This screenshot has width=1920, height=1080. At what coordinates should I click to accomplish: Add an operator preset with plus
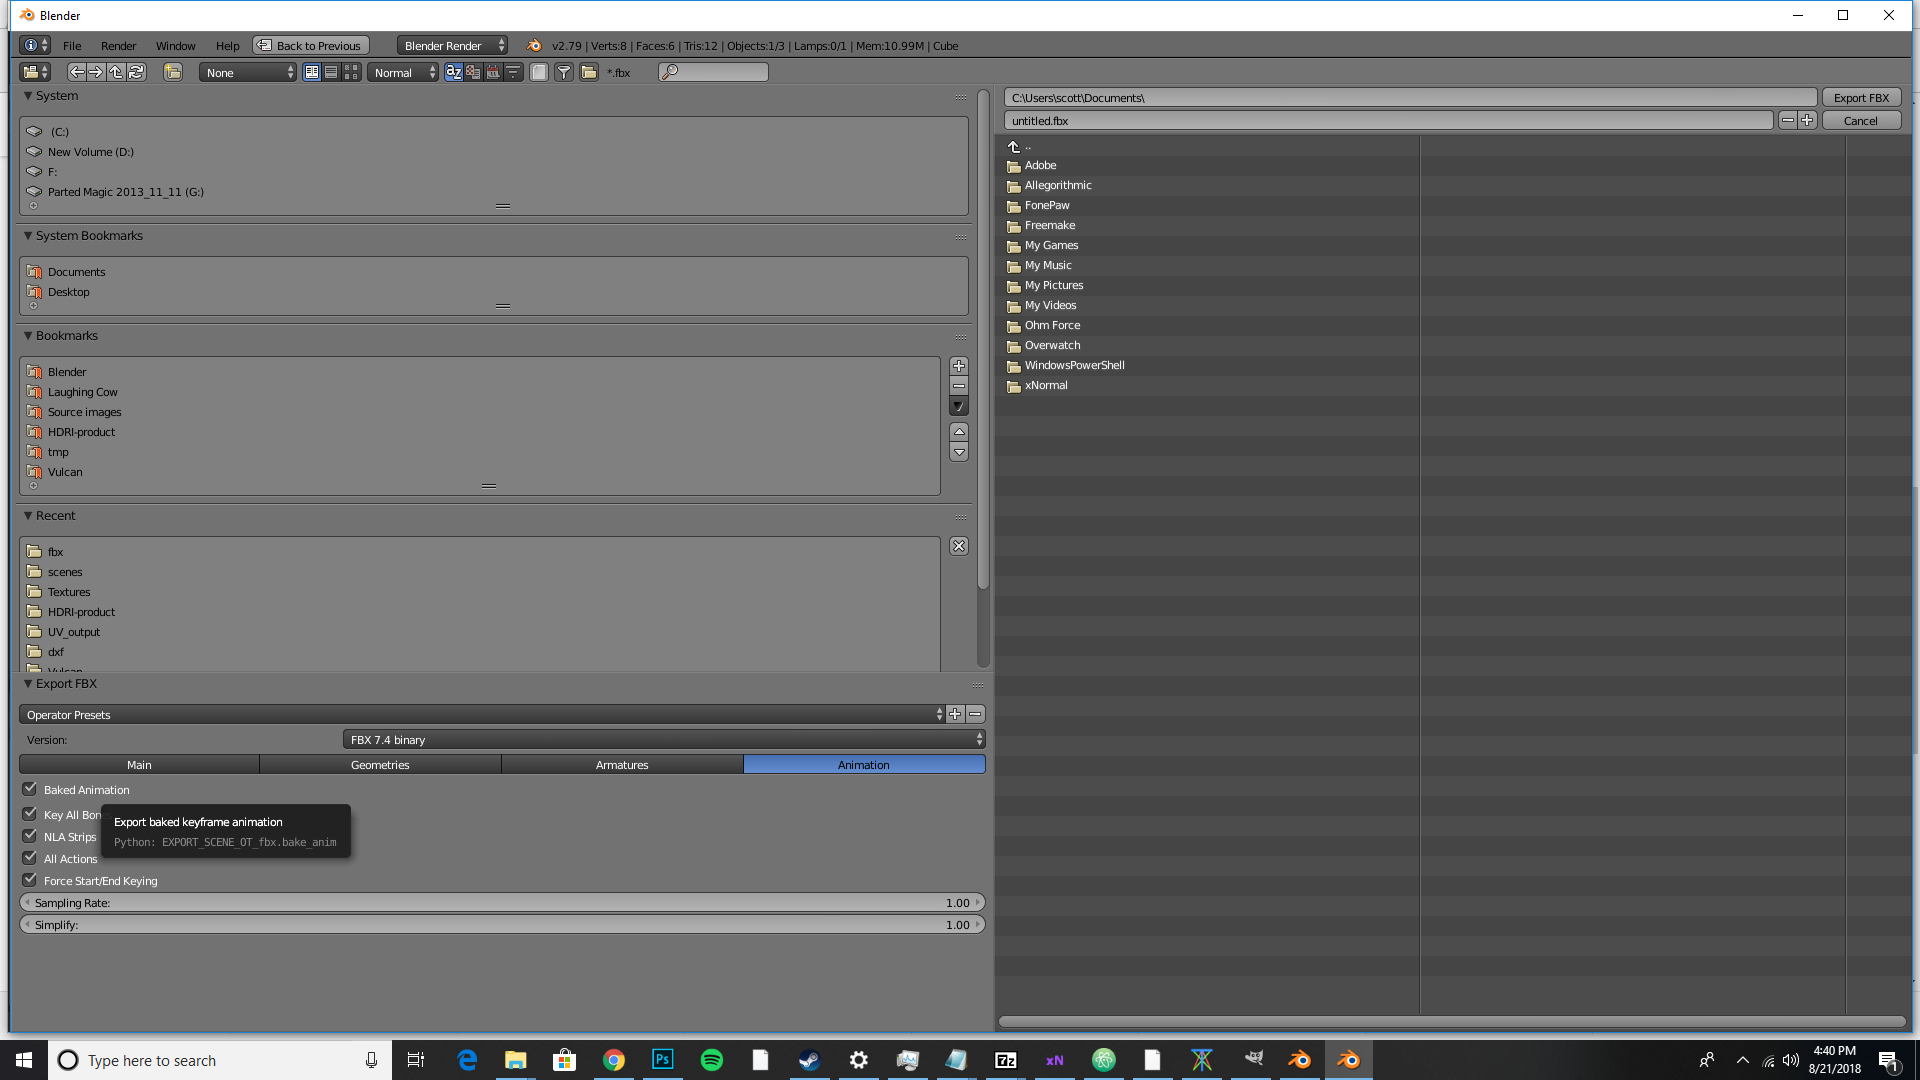coord(955,714)
